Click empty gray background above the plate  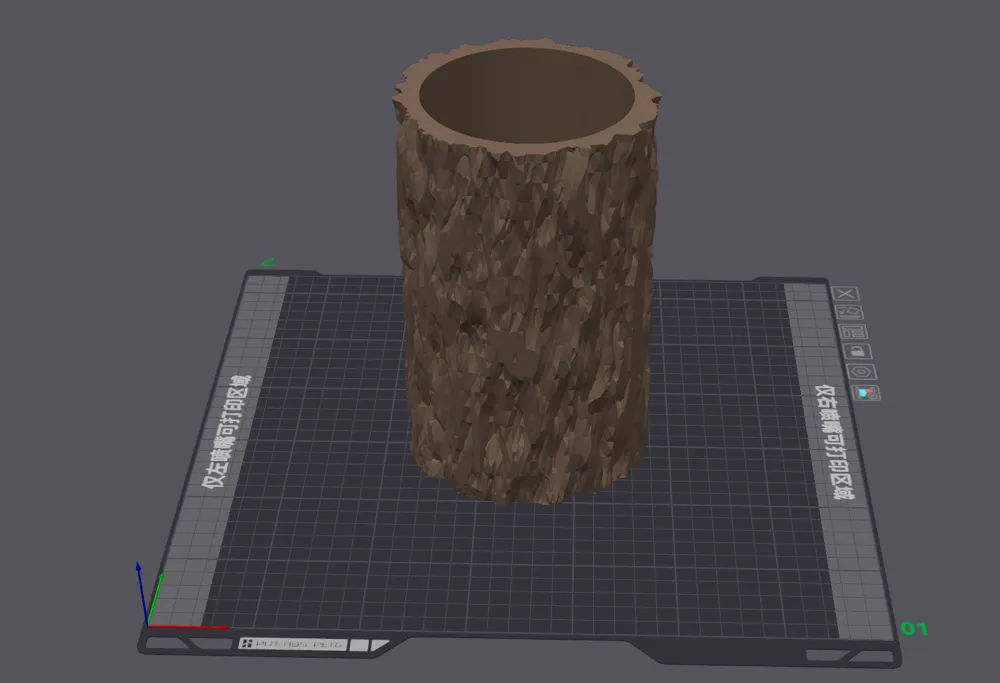(191, 128)
